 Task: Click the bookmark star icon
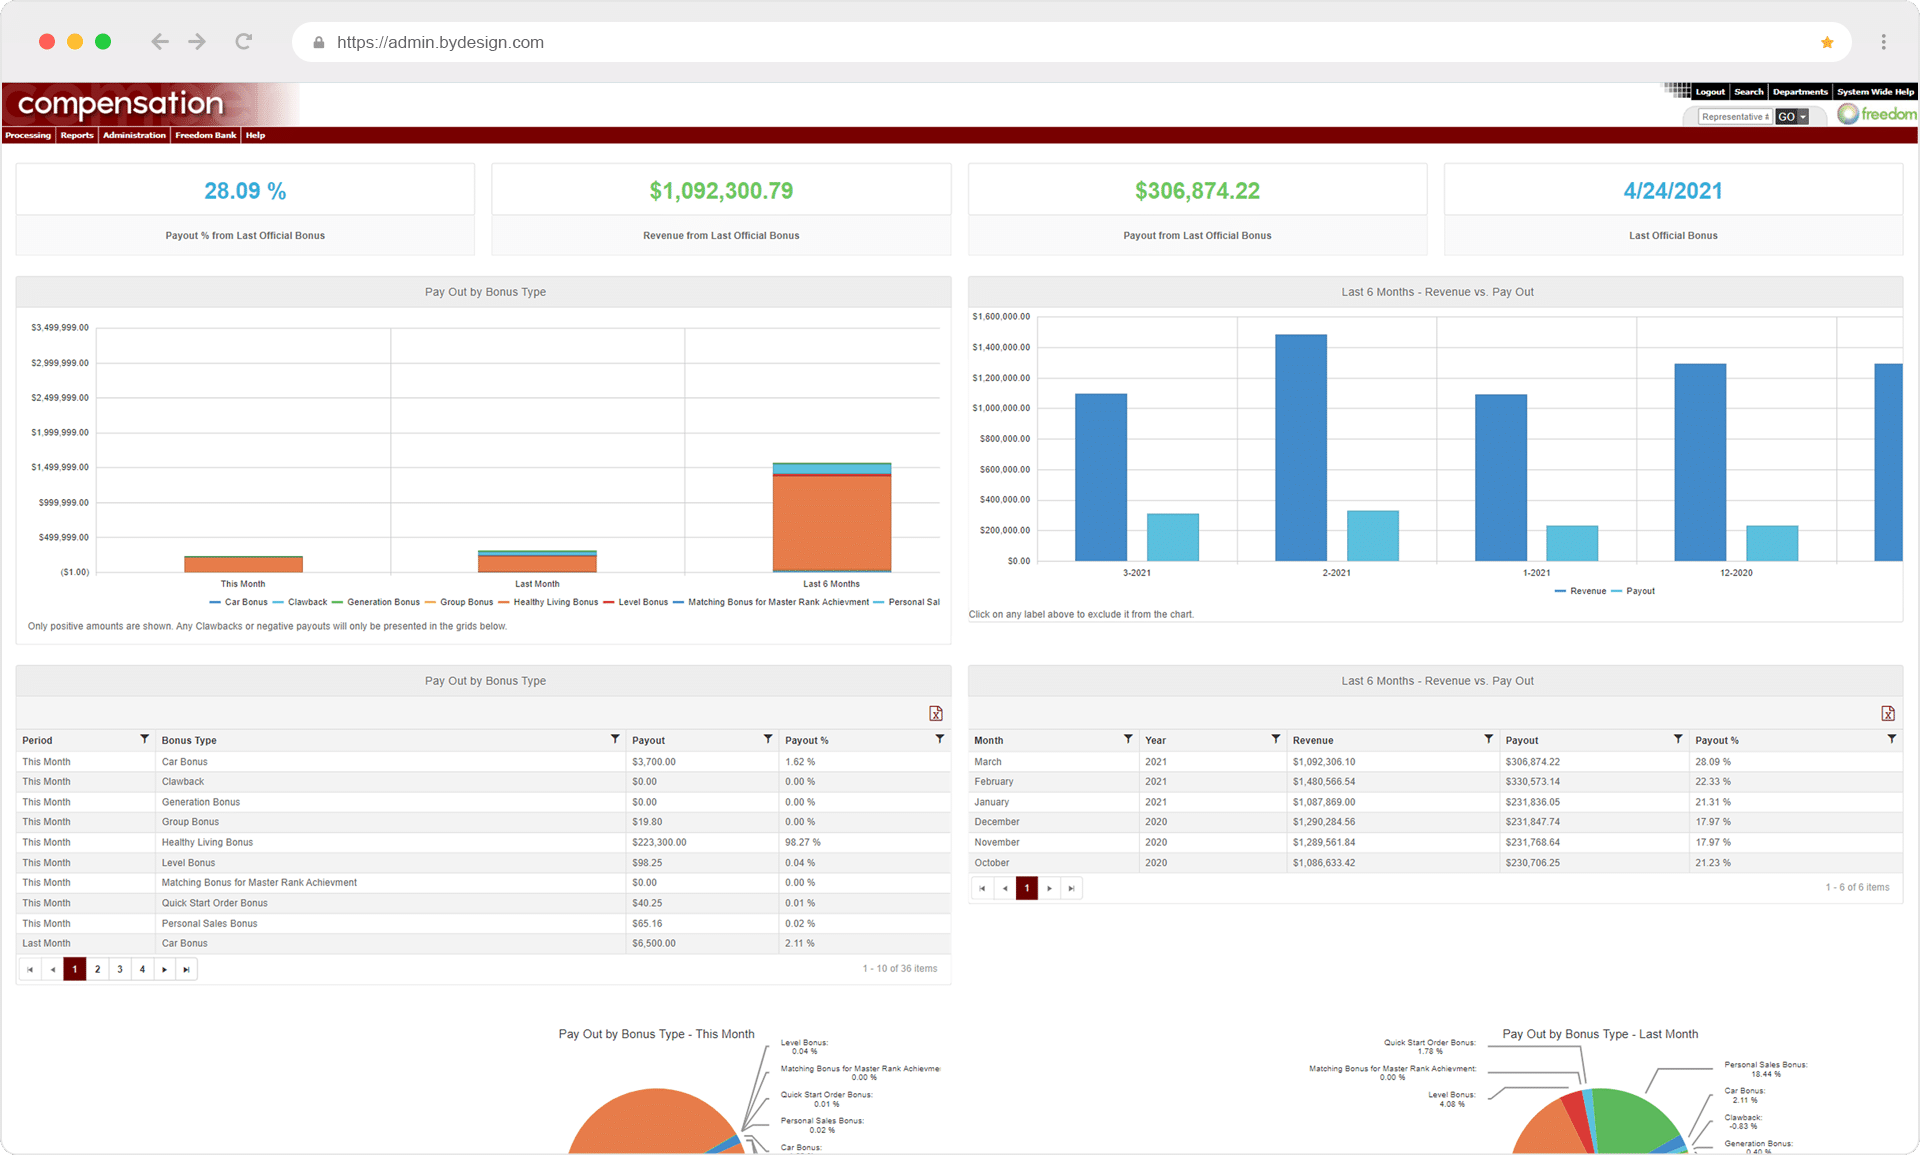[x=1827, y=42]
